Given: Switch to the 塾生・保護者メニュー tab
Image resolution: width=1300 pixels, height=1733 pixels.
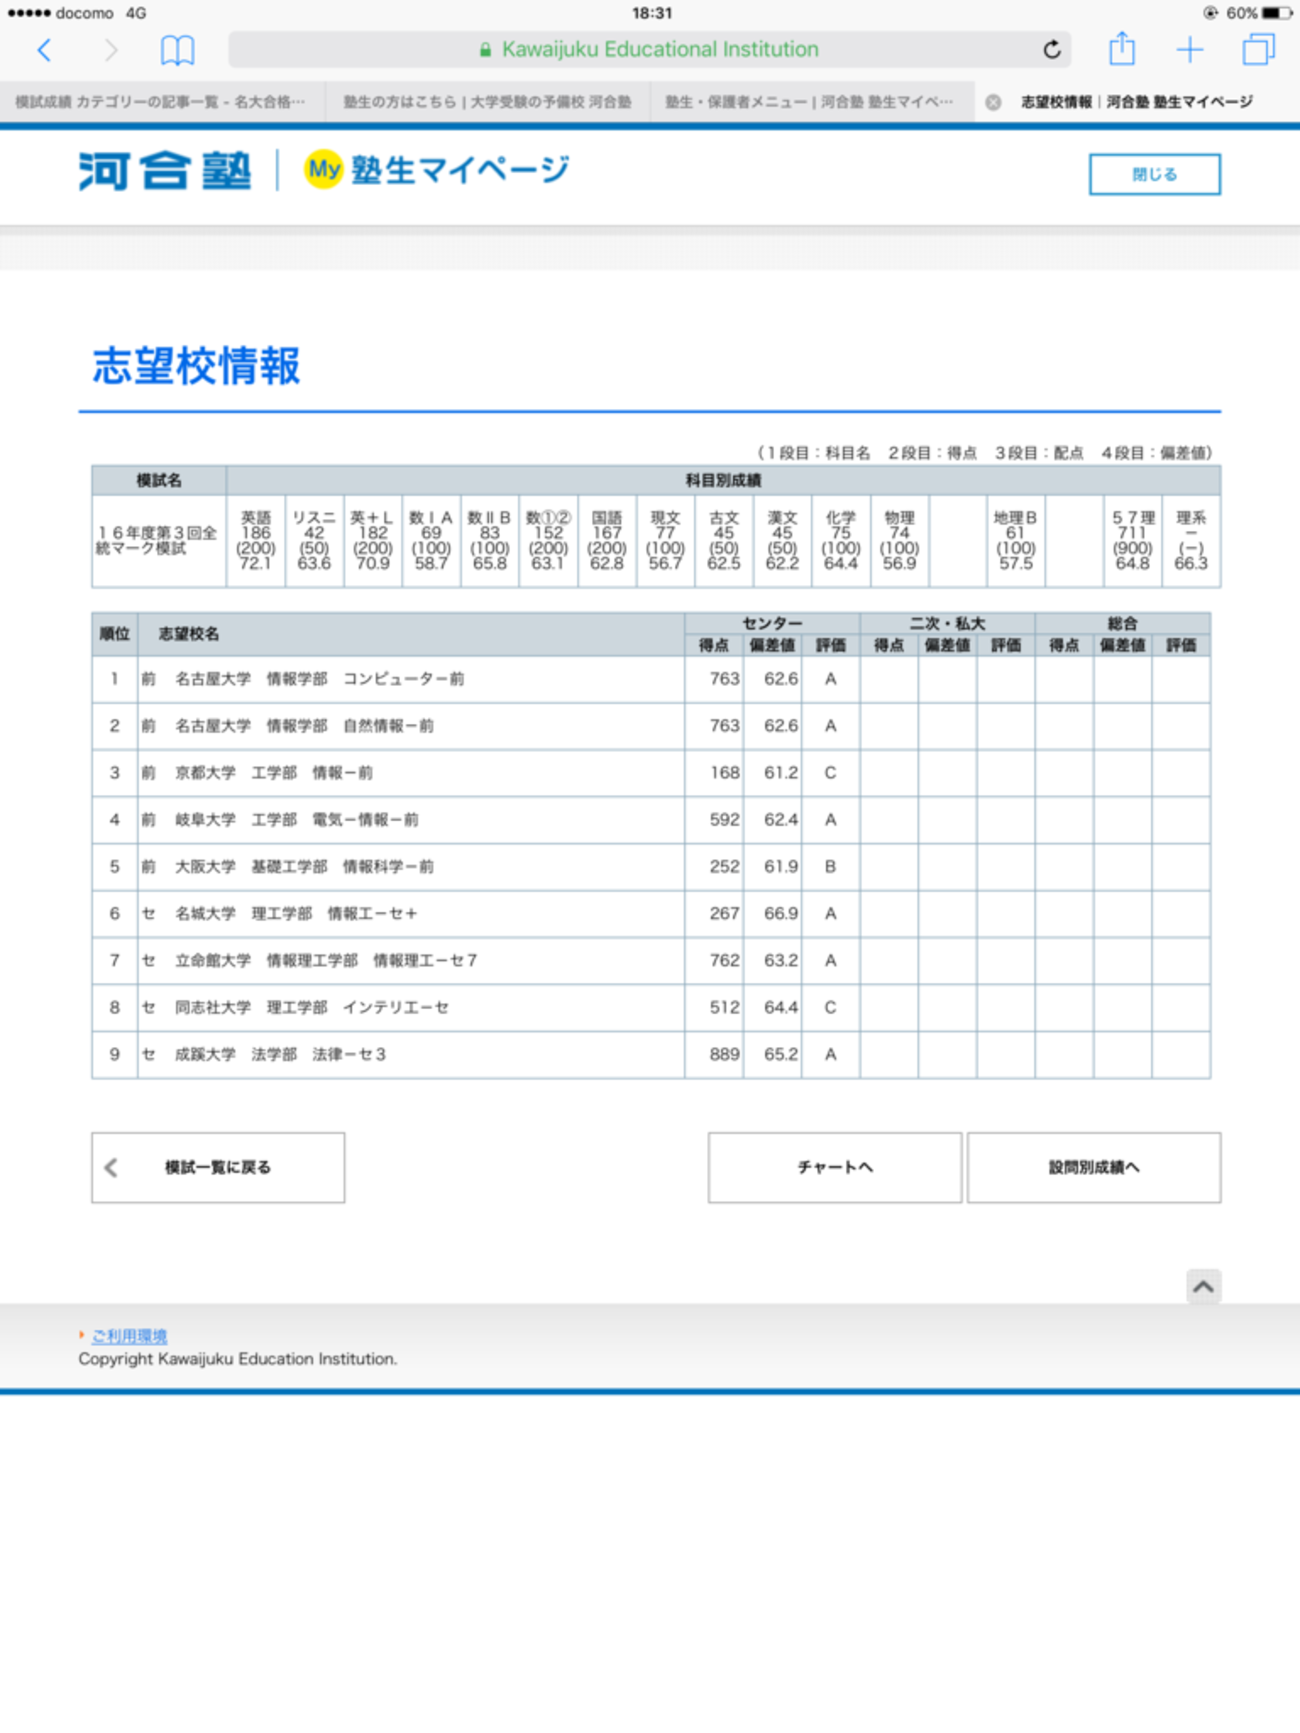Looking at the screenshot, I should point(809,102).
